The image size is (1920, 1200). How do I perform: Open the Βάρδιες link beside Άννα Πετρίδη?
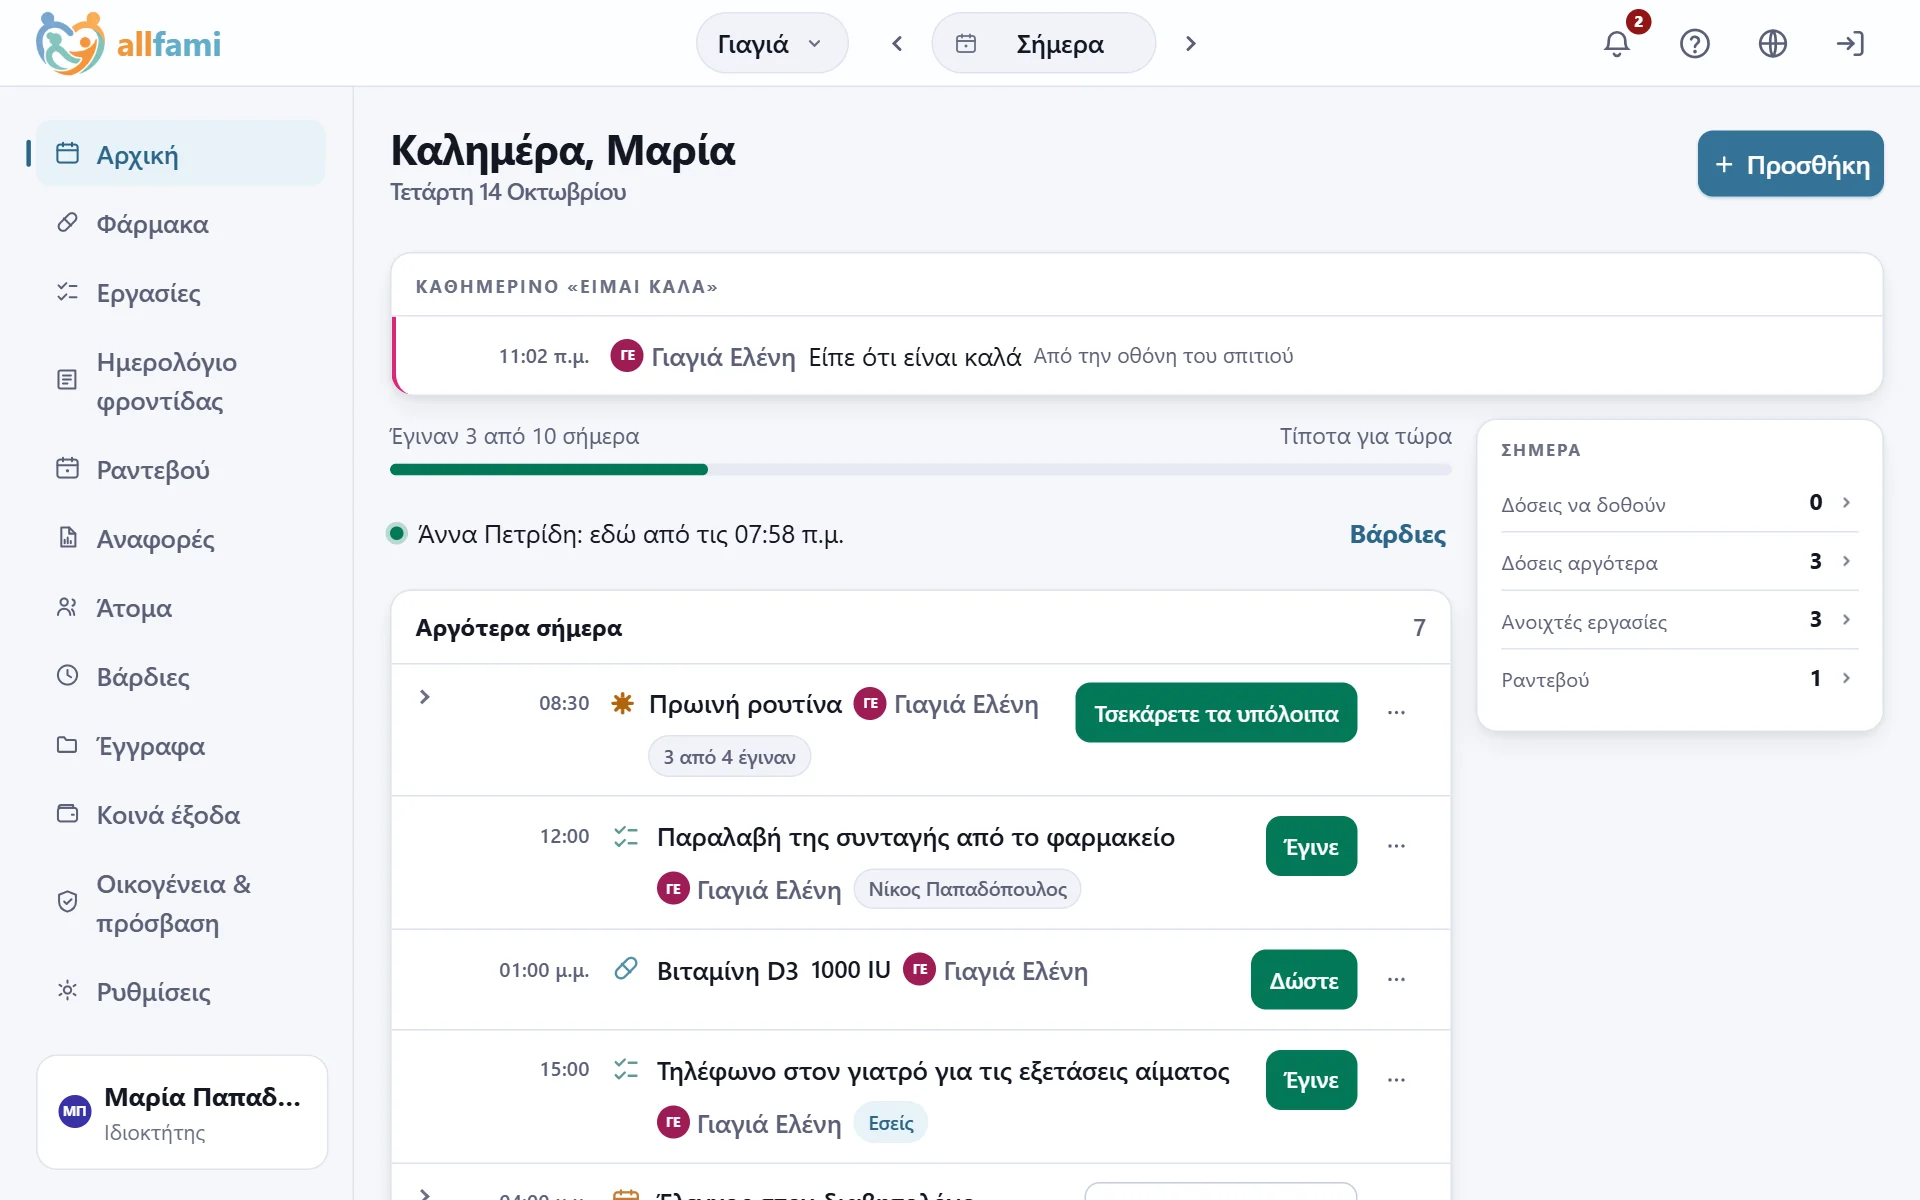(x=1397, y=534)
